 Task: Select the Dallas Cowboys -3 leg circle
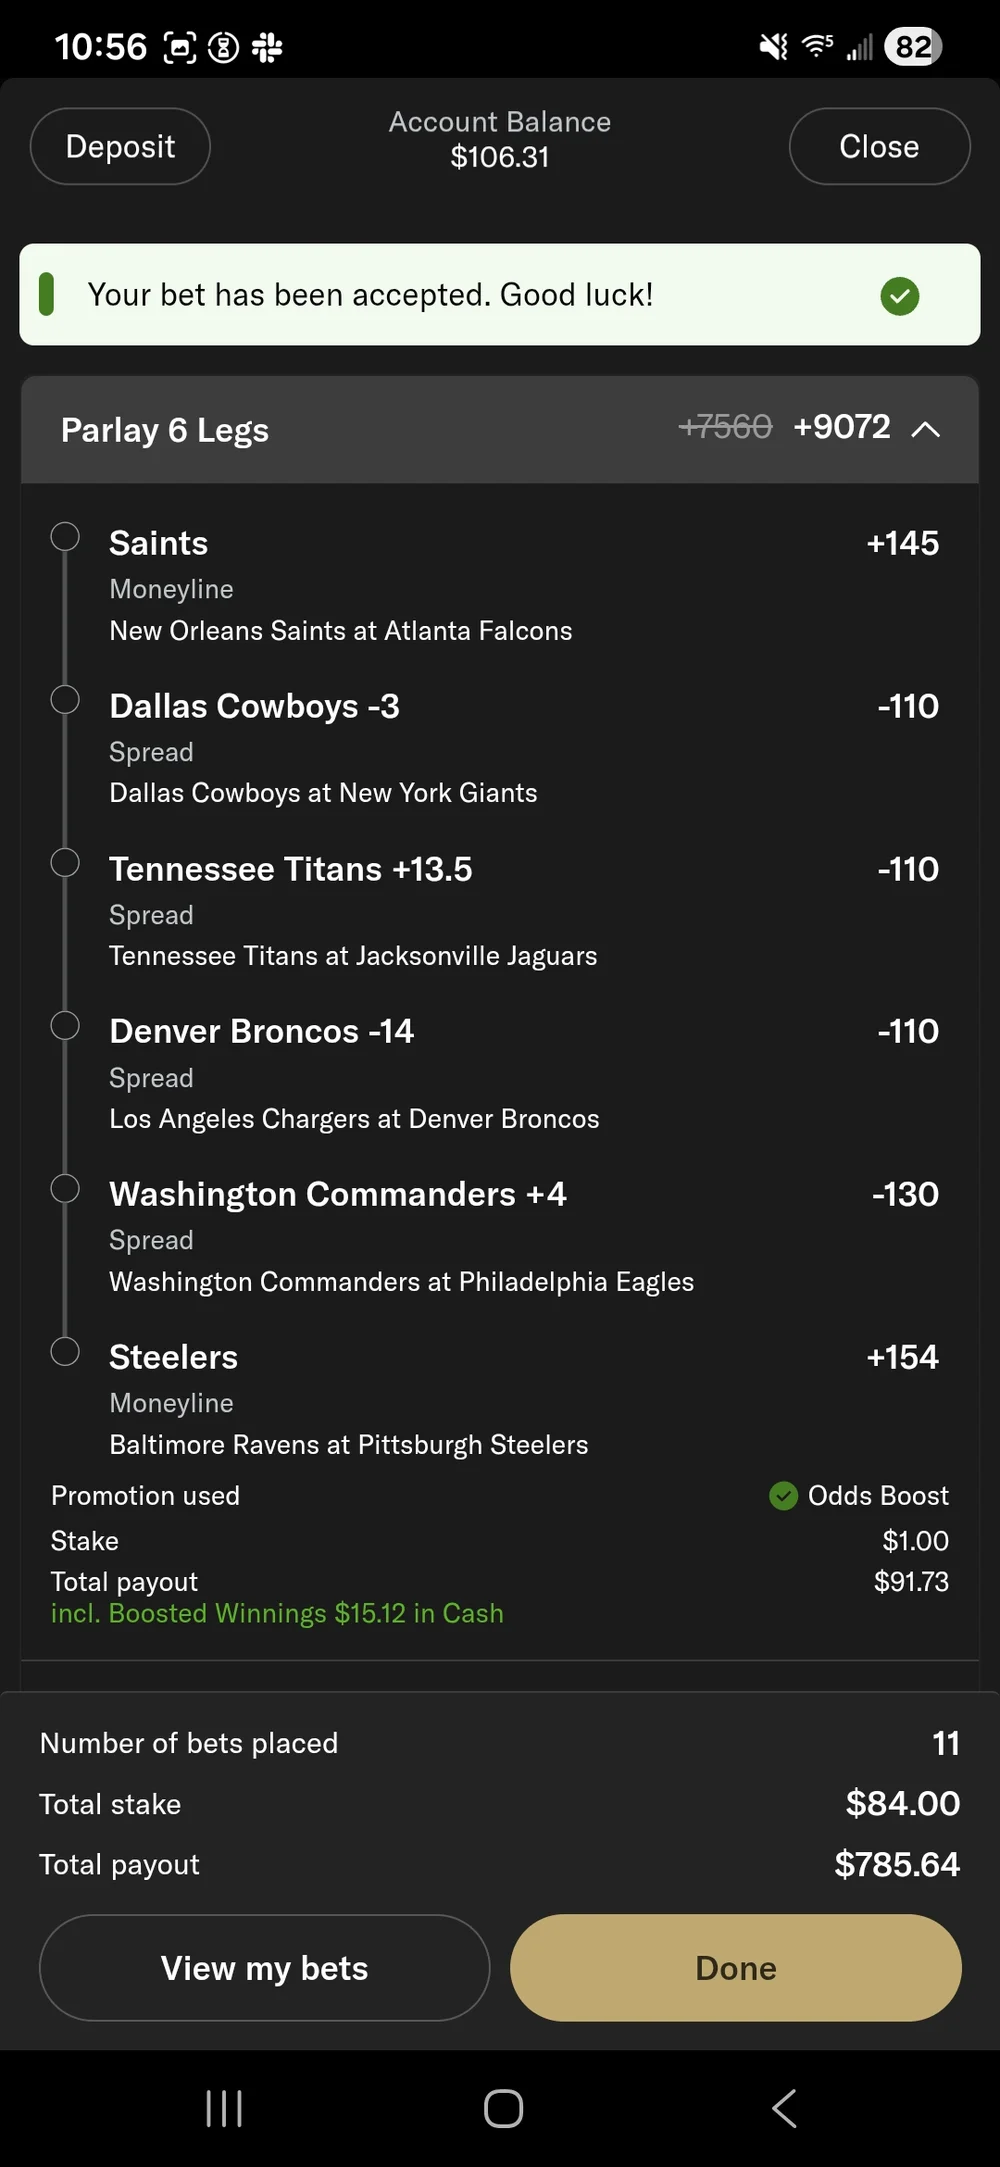click(x=65, y=700)
